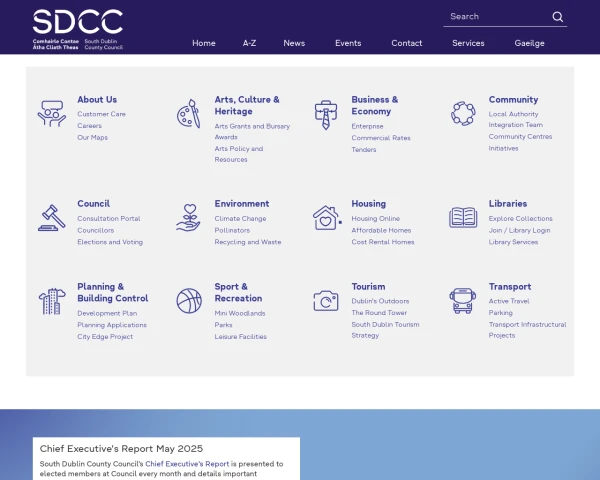
Task: Open Recycling and Waste link
Action: pos(248,242)
